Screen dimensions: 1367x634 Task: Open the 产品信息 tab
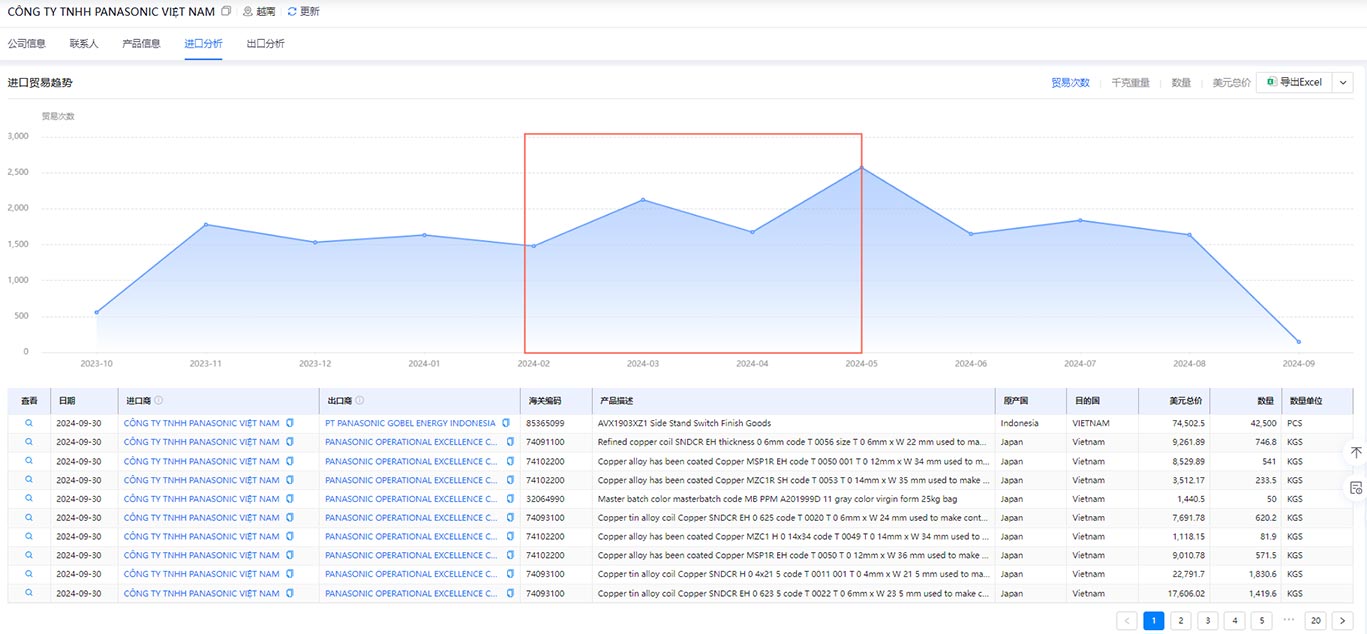141,43
